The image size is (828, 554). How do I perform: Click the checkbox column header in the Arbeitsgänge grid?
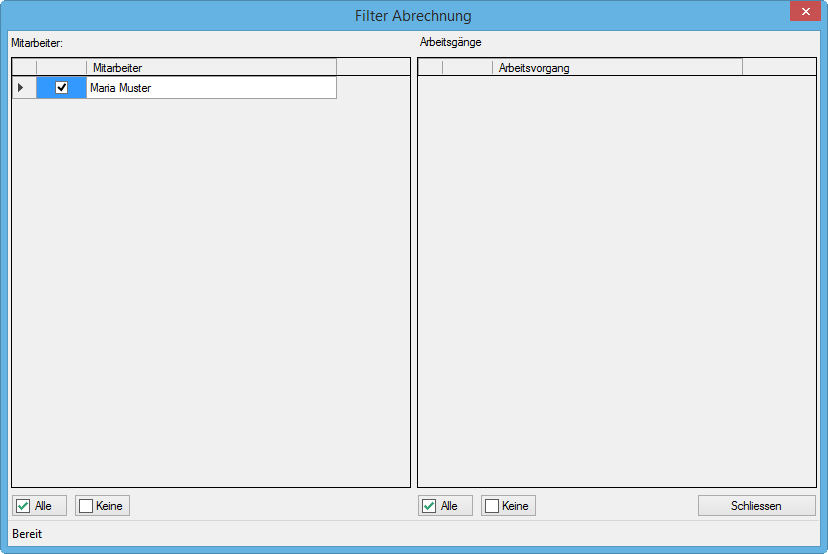pos(467,67)
